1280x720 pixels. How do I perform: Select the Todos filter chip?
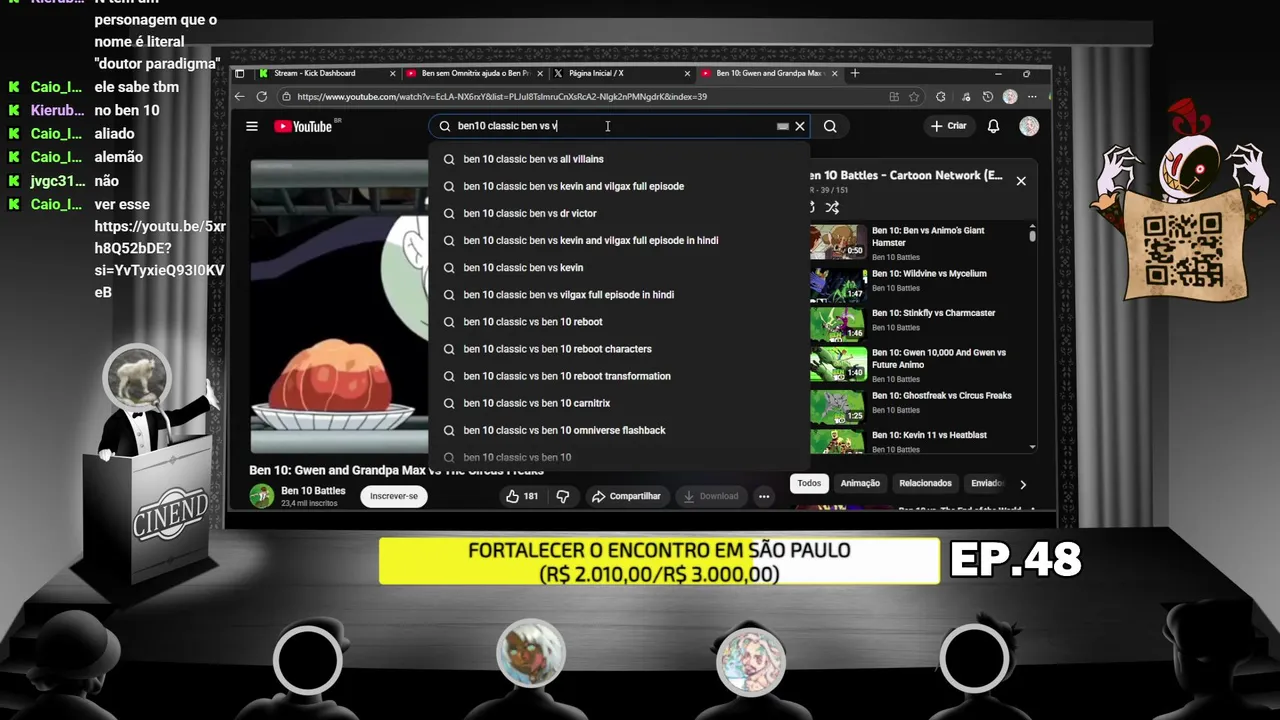(x=809, y=483)
